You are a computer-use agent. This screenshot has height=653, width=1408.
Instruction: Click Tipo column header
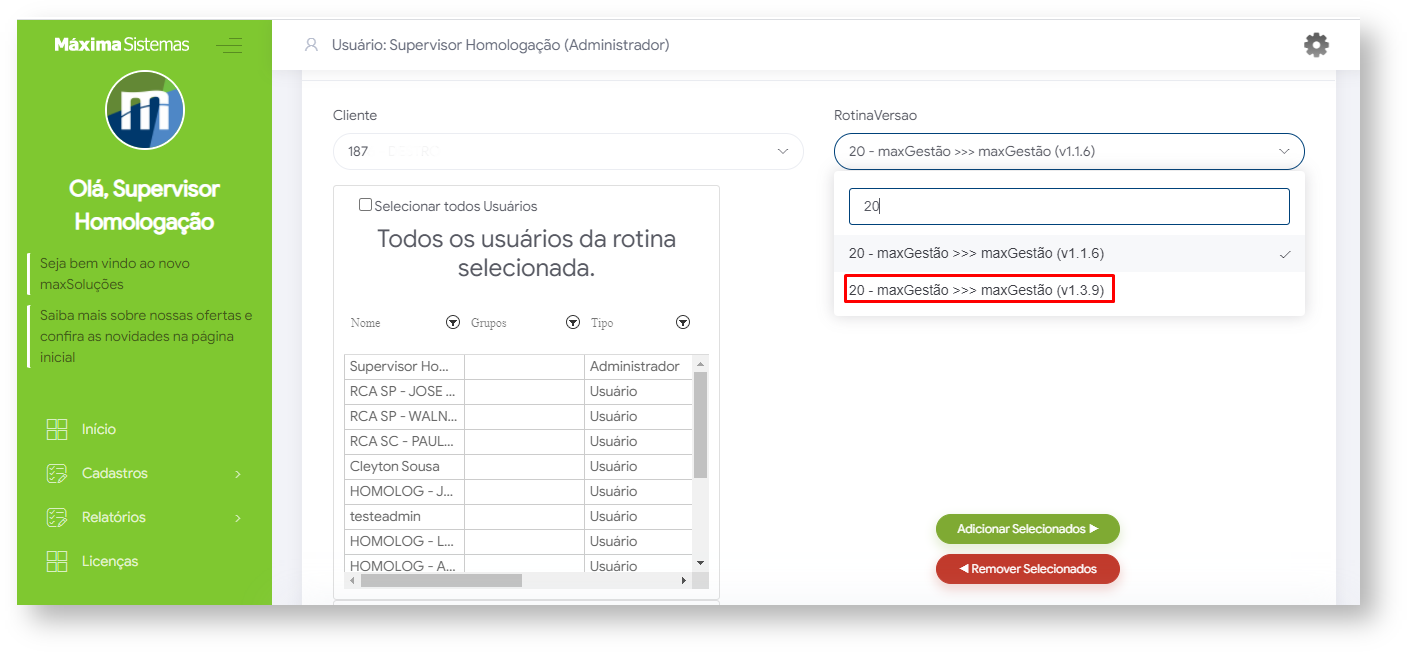602,323
